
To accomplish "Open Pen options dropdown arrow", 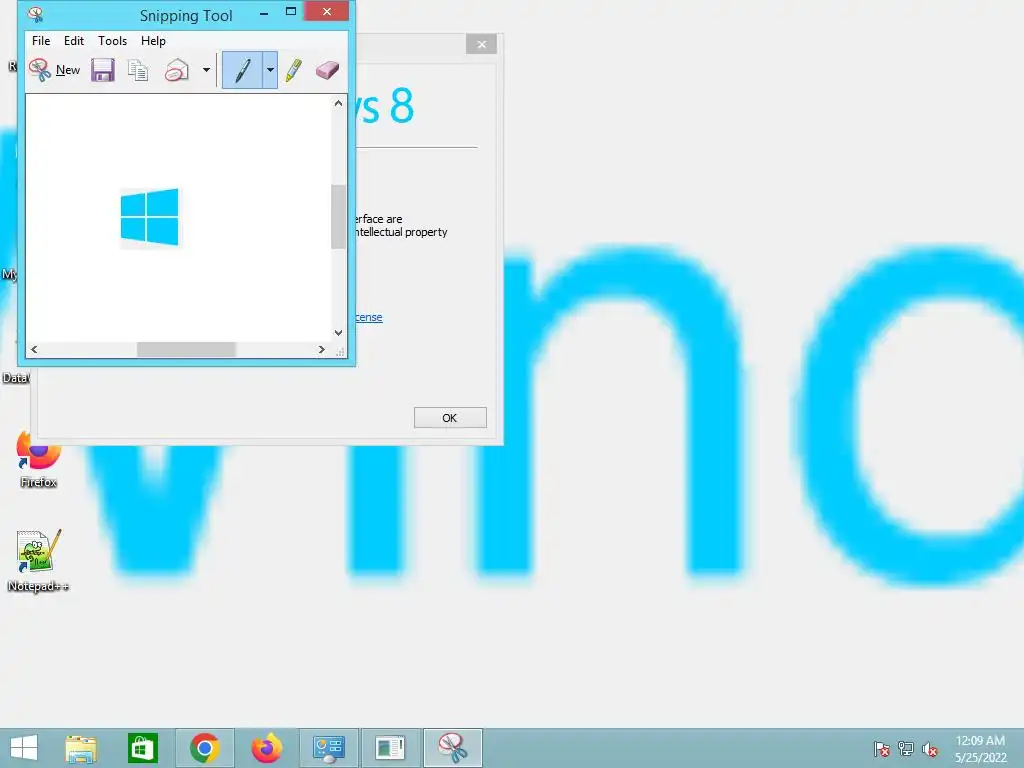I will tap(270, 70).
